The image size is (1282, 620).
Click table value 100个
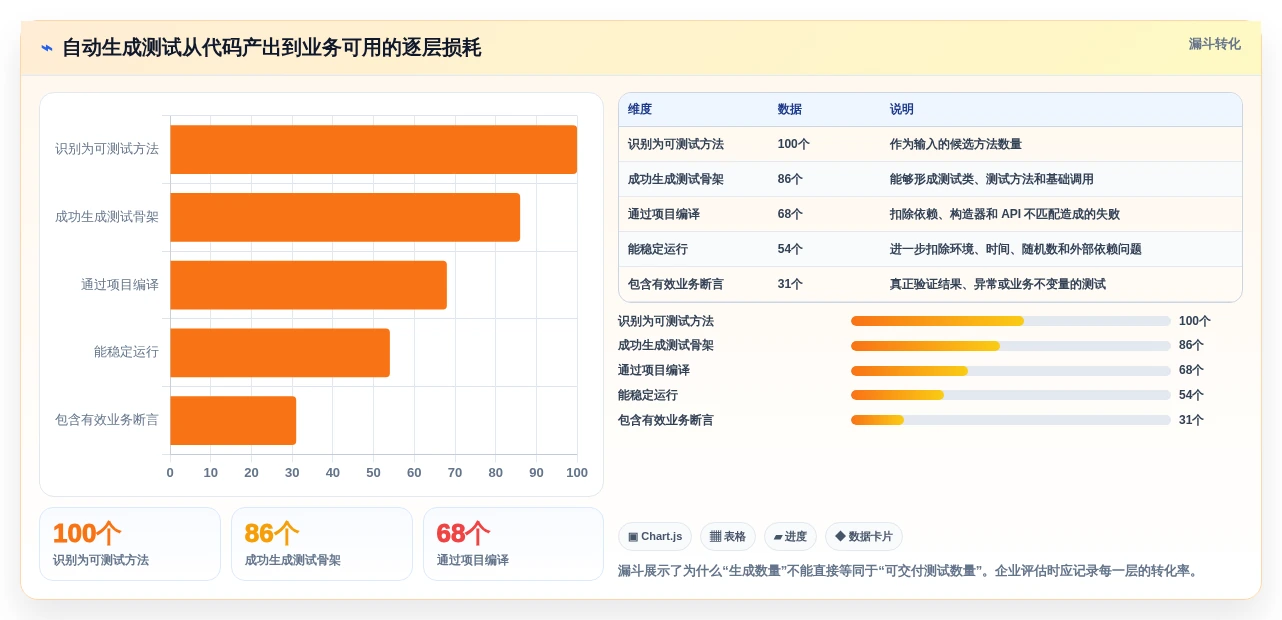coord(794,144)
